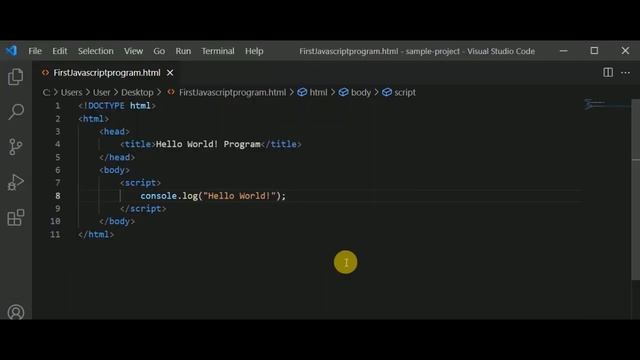Click the closing html tag on line 11
The image size is (640, 360).
96,234
